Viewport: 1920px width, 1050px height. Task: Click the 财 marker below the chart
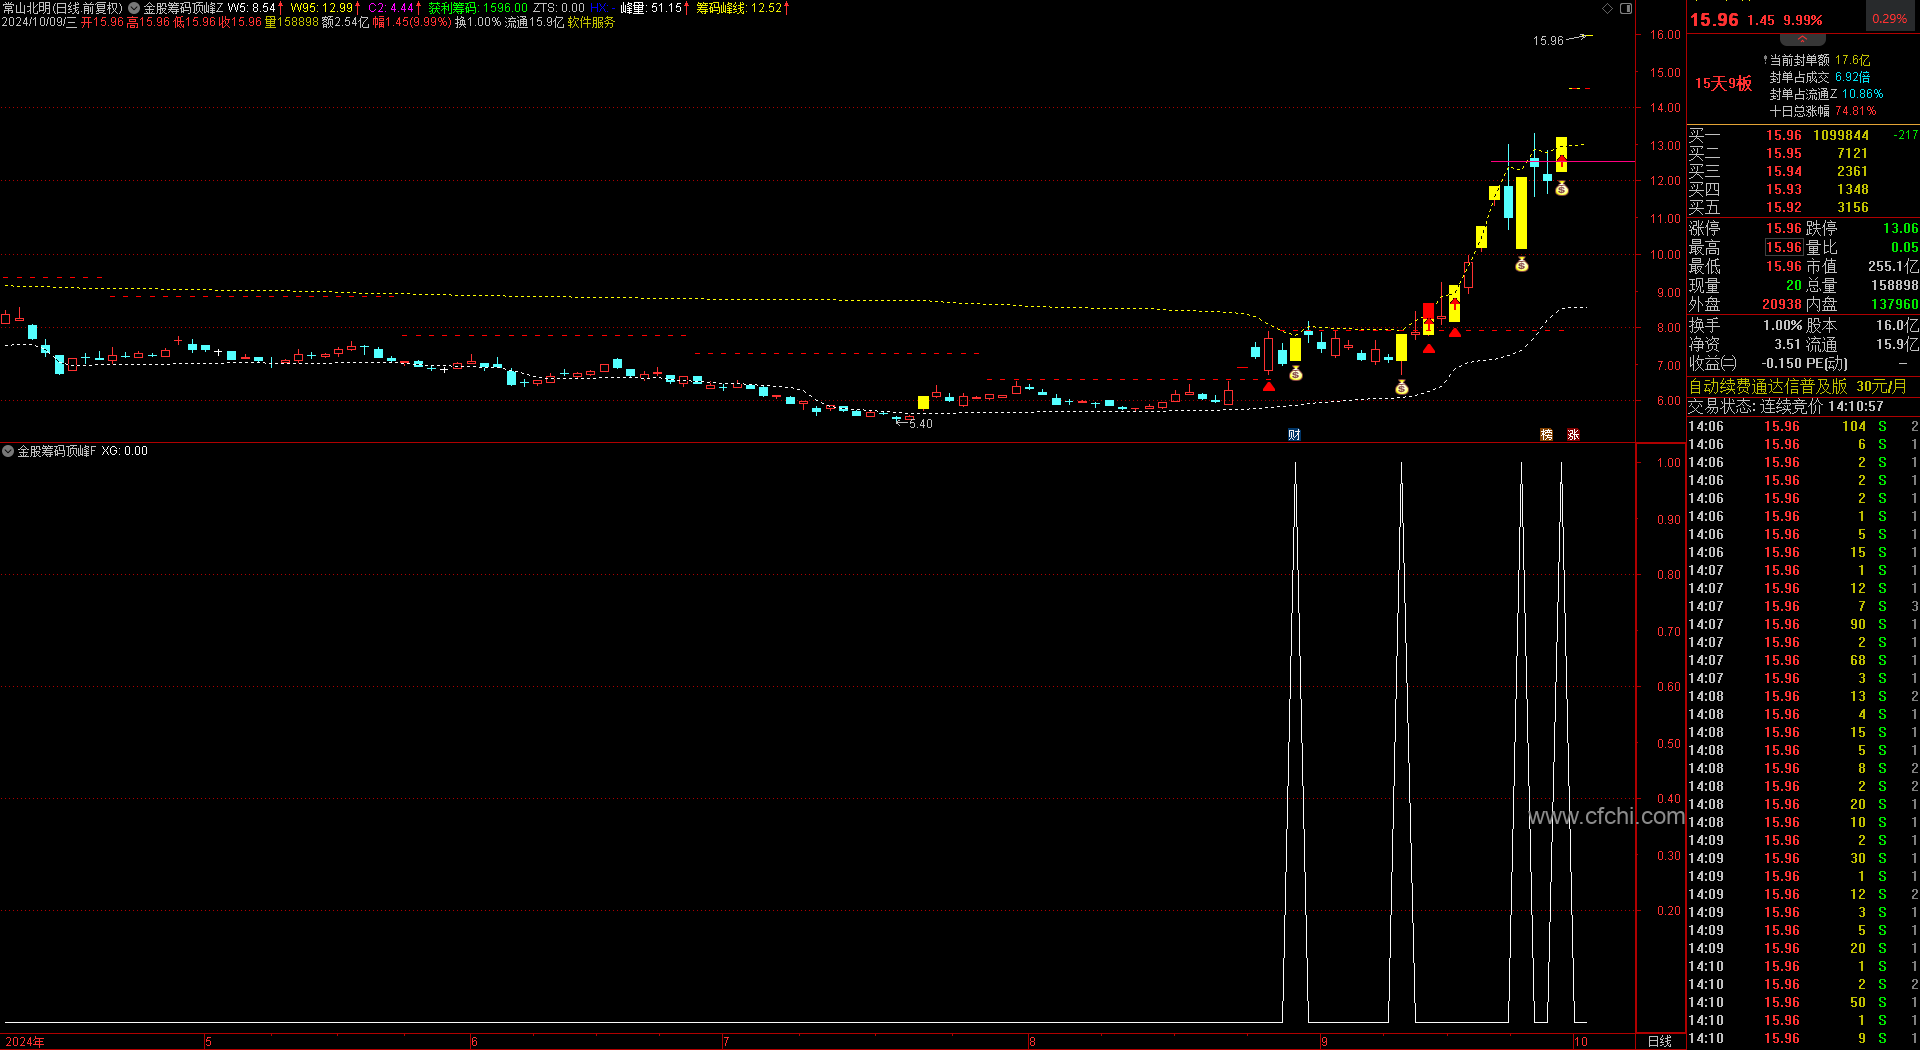1294,434
